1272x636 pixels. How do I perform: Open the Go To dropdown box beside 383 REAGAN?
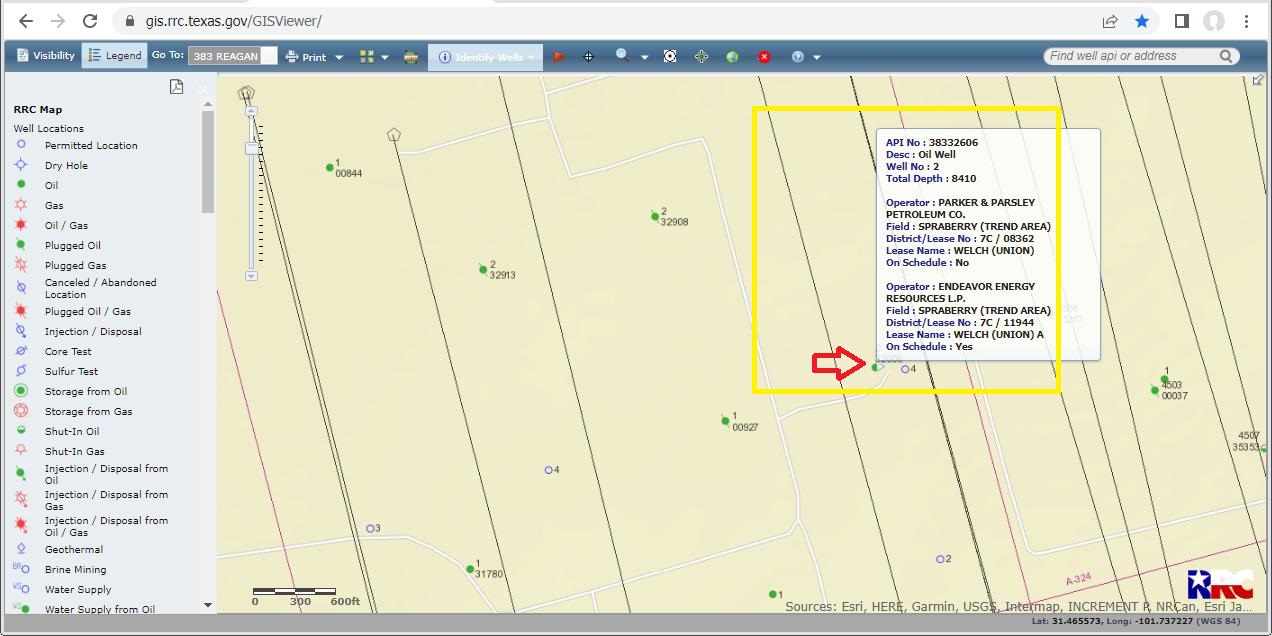click(x=268, y=57)
